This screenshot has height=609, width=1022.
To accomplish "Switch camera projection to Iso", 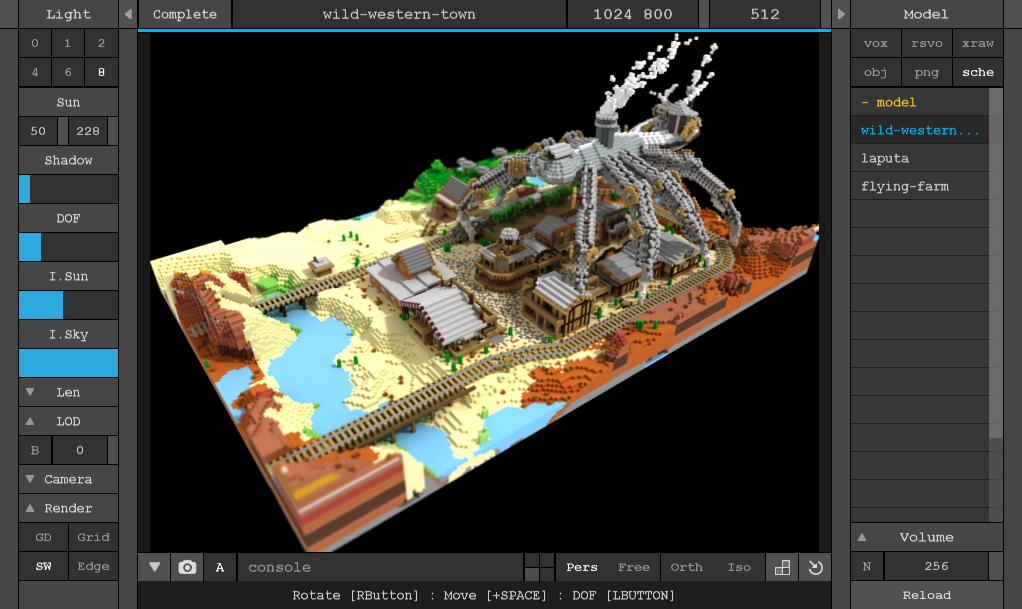I will (x=739, y=567).
